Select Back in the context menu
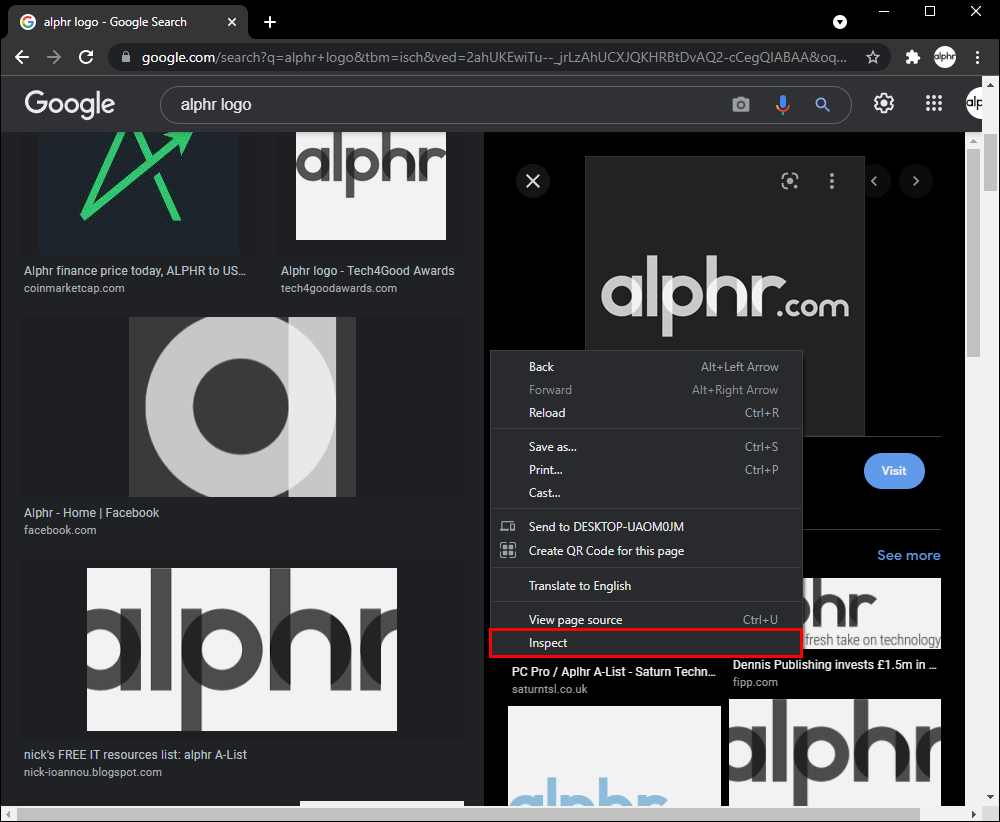Image resolution: width=1000 pixels, height=822 pixels. [x=646, y=367]
